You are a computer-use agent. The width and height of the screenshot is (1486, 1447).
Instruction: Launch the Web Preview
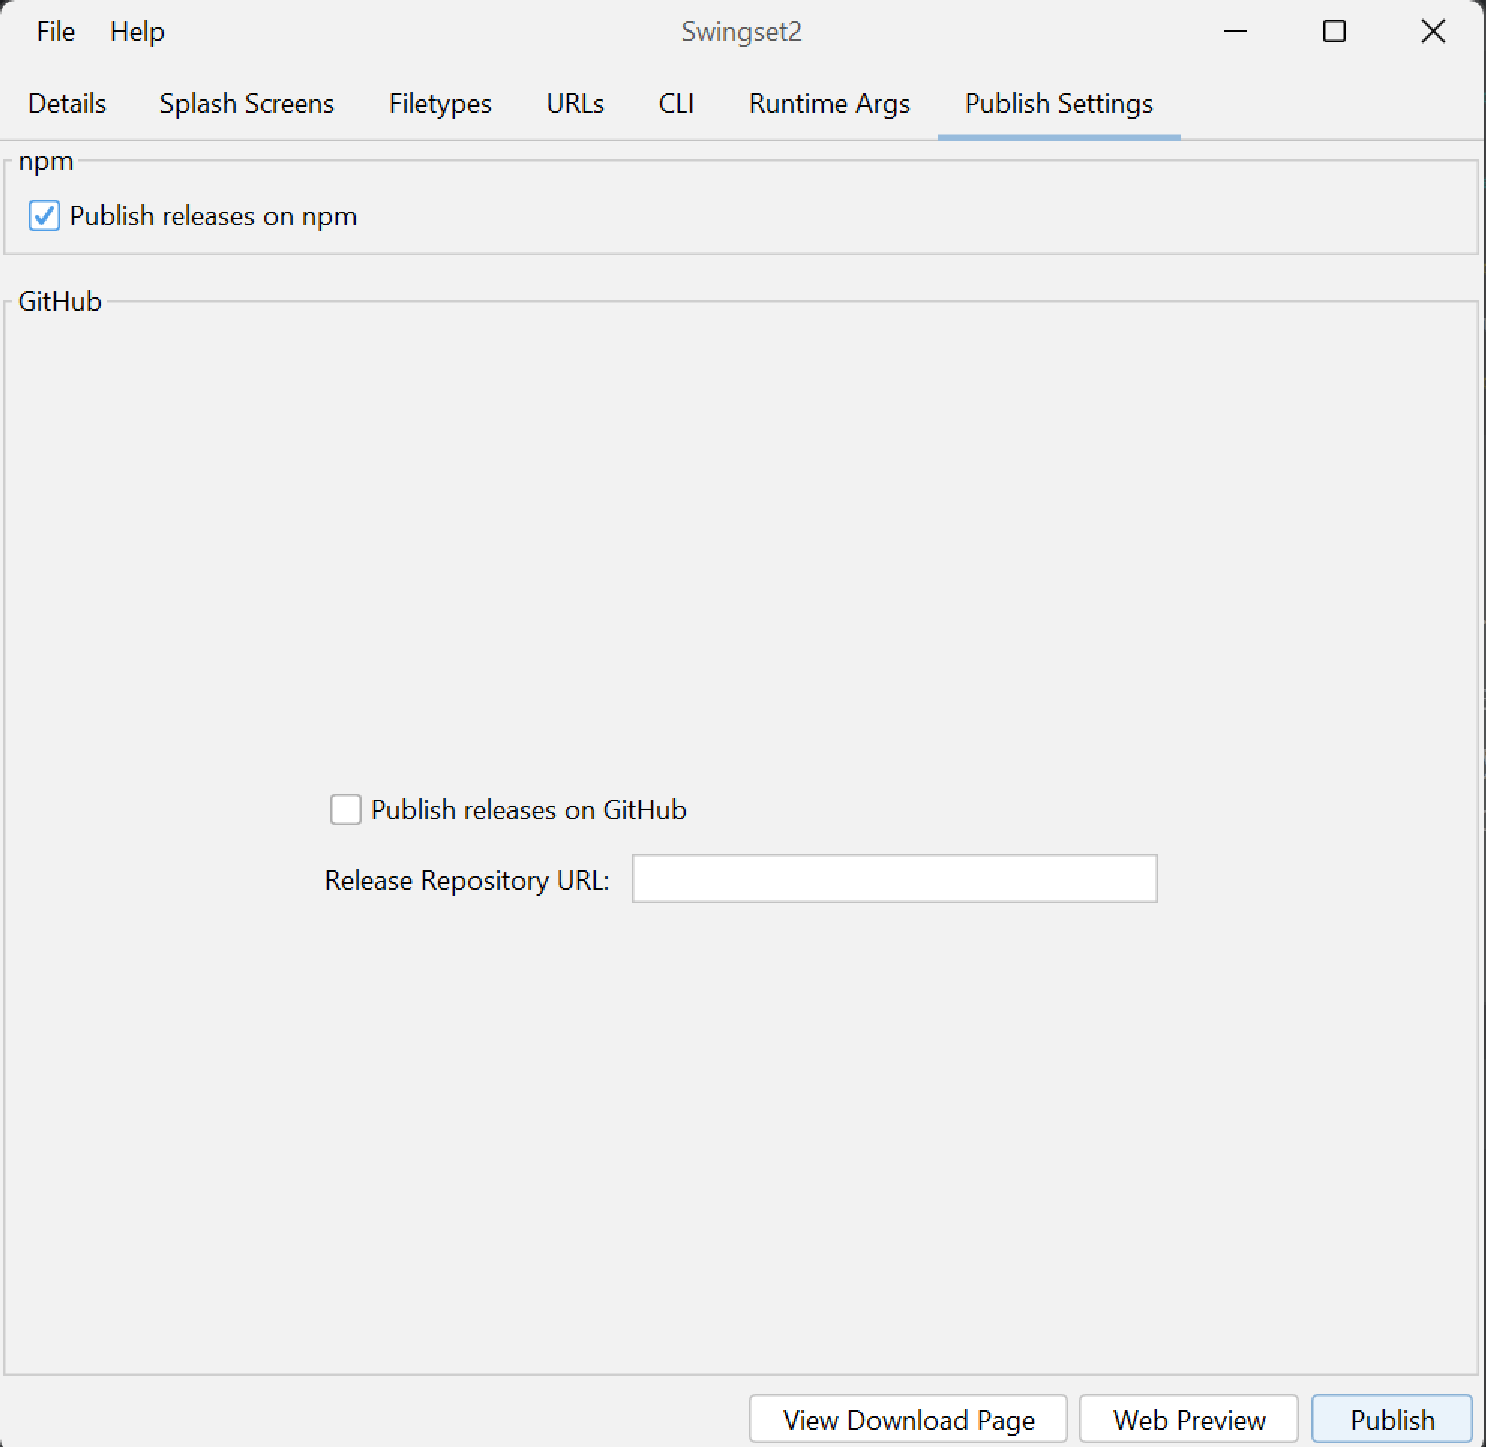pyautogui.click(x=1188, y=1419)
